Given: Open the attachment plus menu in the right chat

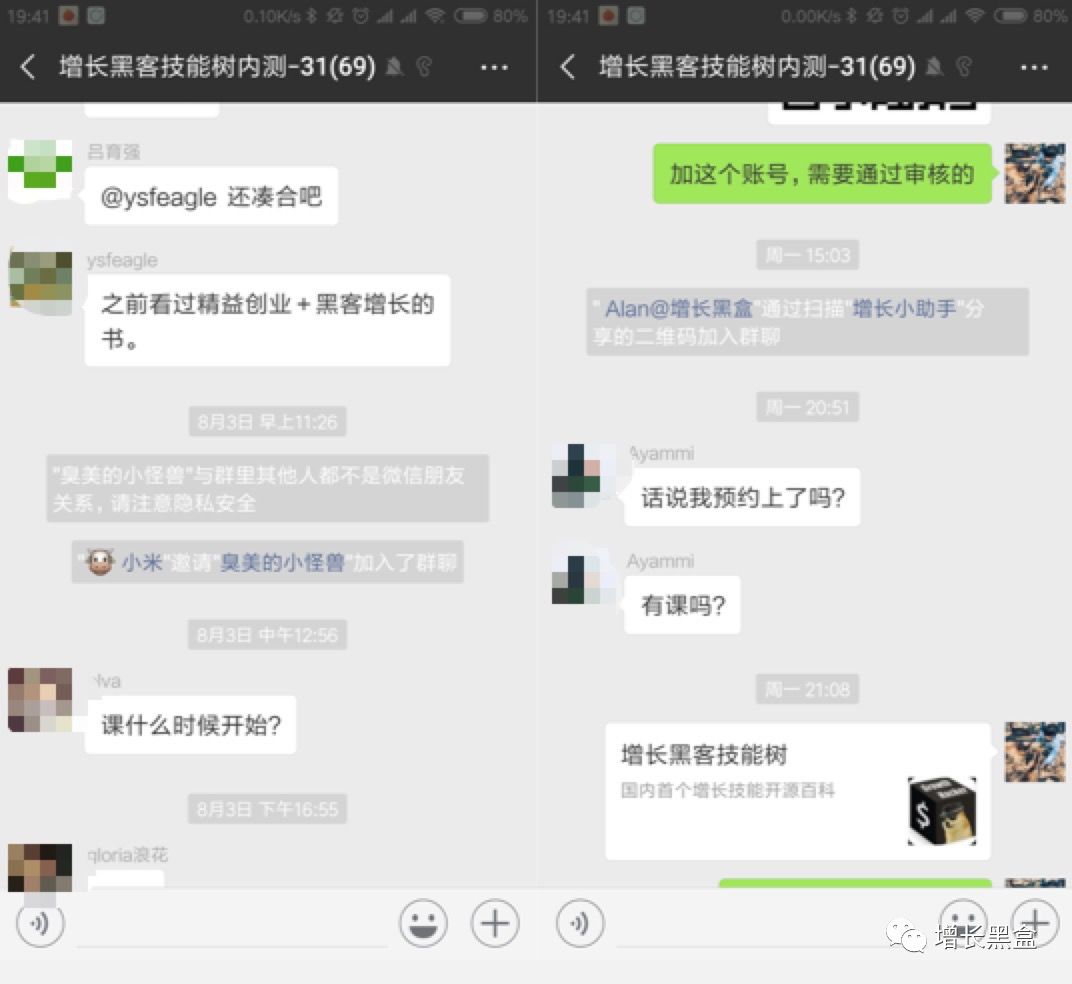Looking at the screenshot, I should tap(1033, 924).
